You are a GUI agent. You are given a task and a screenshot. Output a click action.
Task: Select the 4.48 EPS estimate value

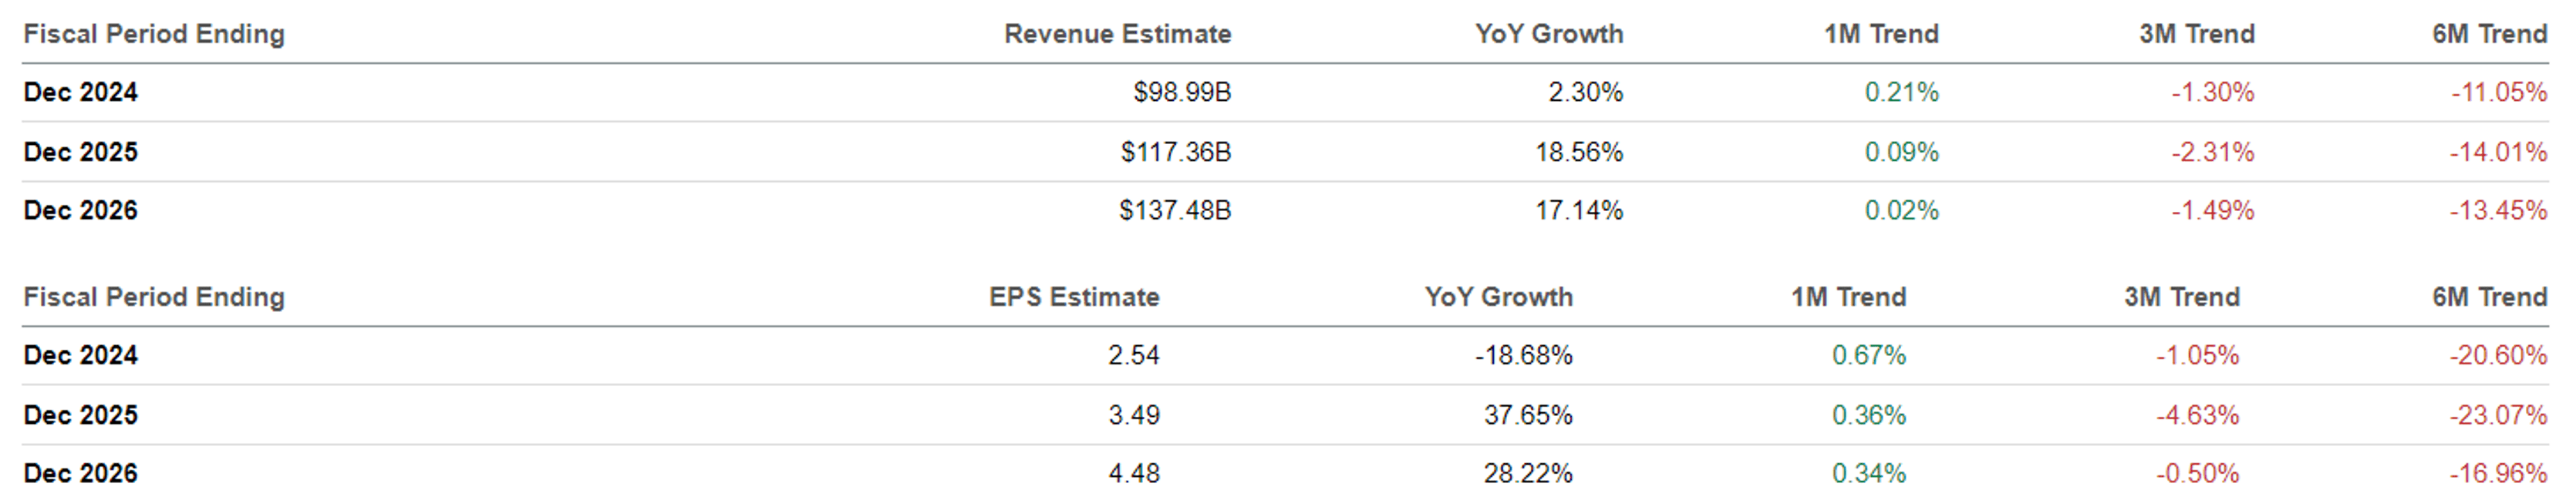tap(1133, 473)
